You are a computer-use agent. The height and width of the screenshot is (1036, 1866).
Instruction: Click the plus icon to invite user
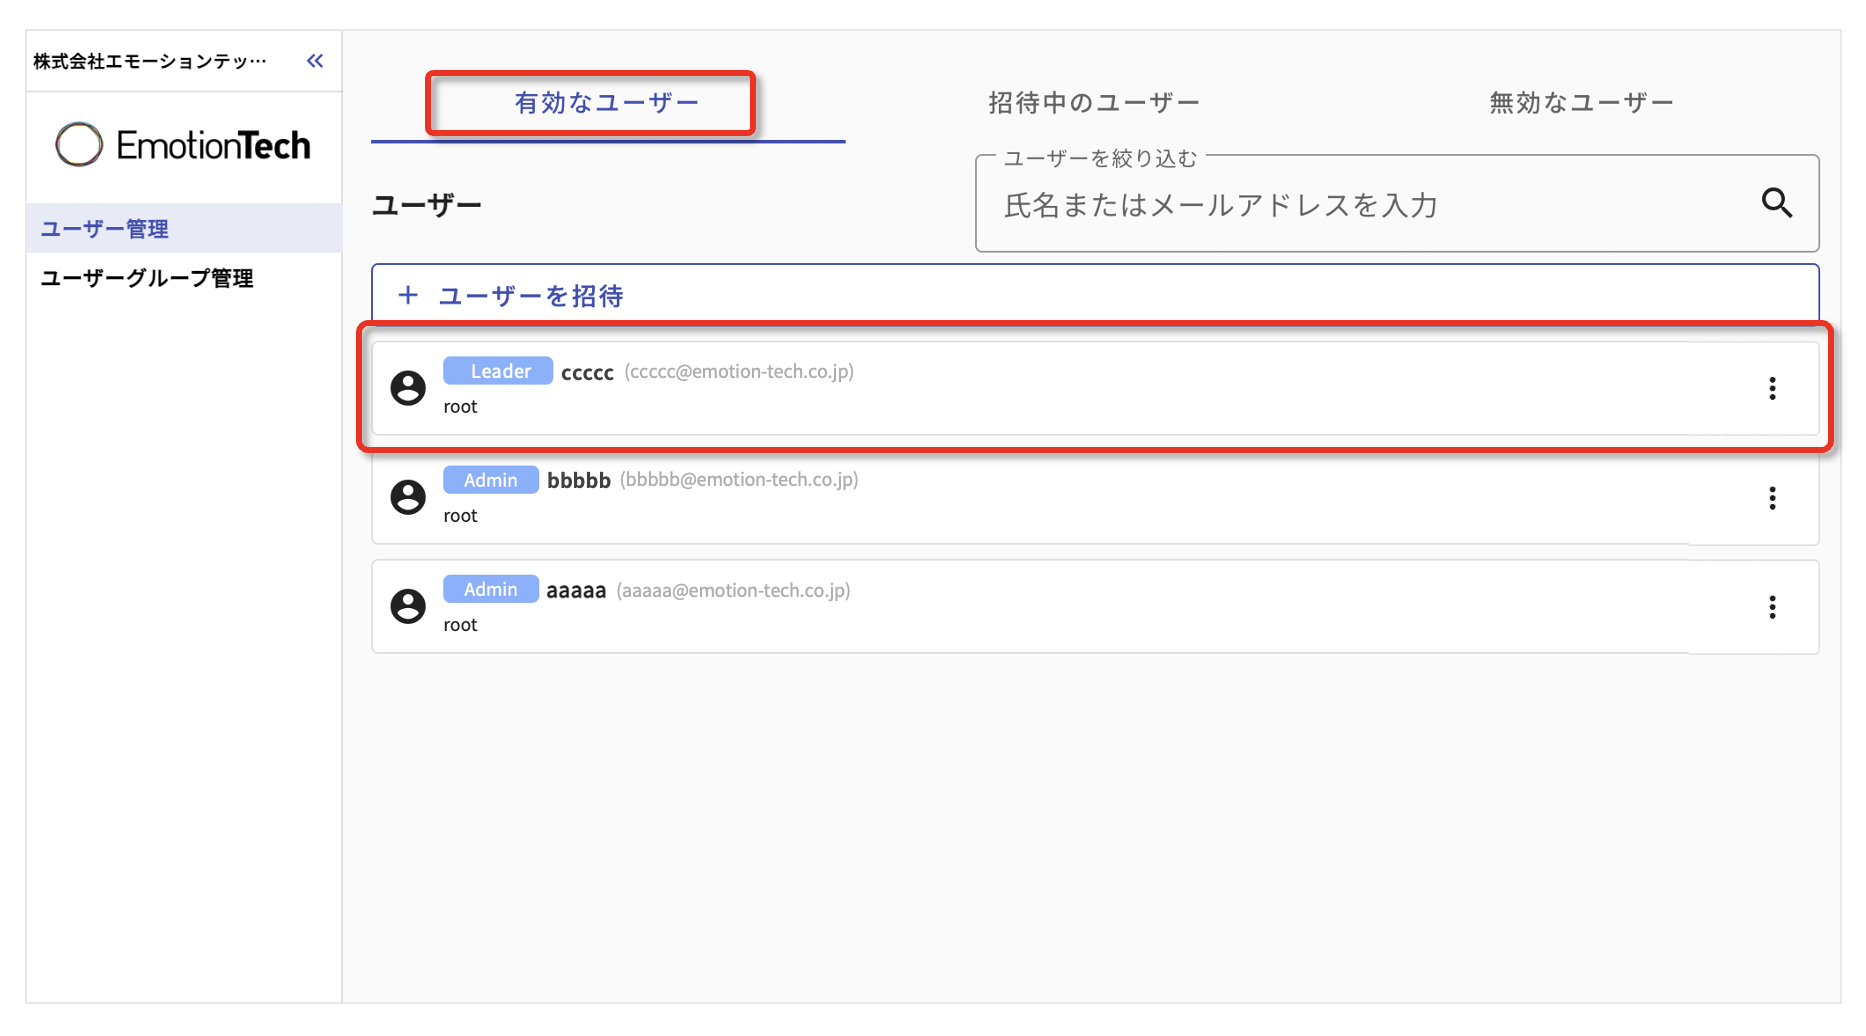[408, 295]
